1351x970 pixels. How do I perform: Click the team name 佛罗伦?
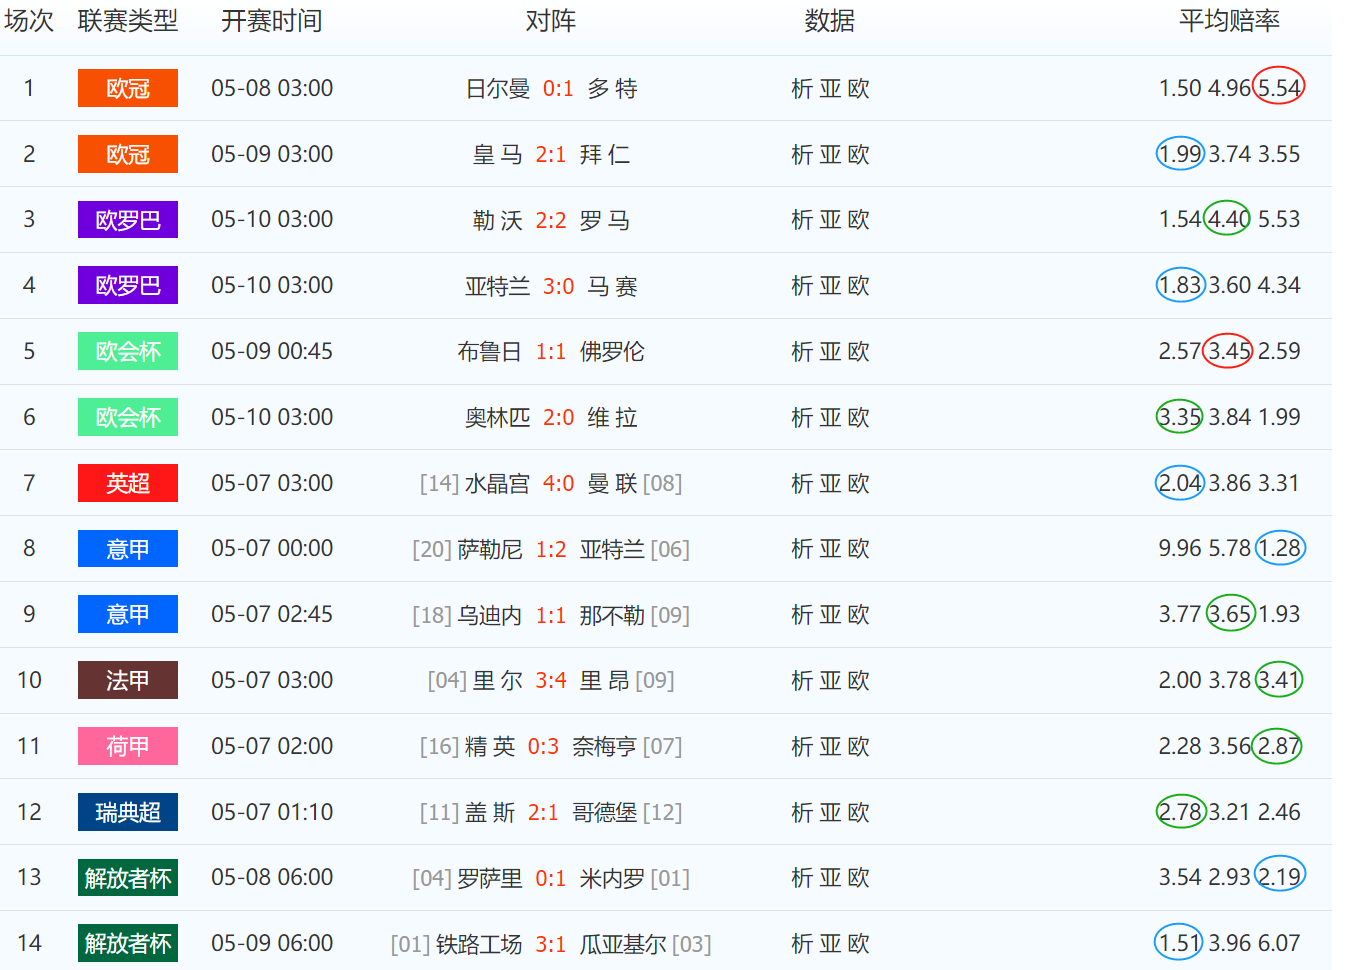click(612, 352)
